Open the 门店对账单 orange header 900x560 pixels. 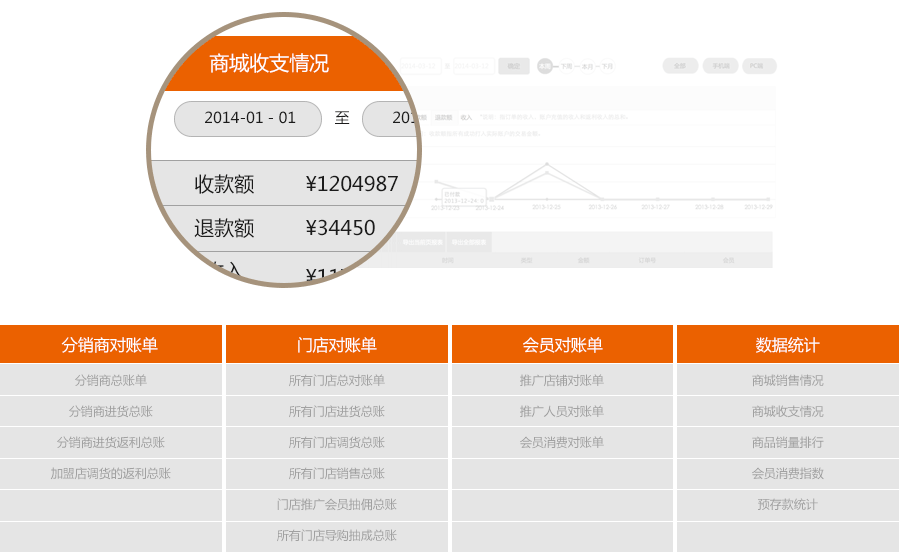336,344
